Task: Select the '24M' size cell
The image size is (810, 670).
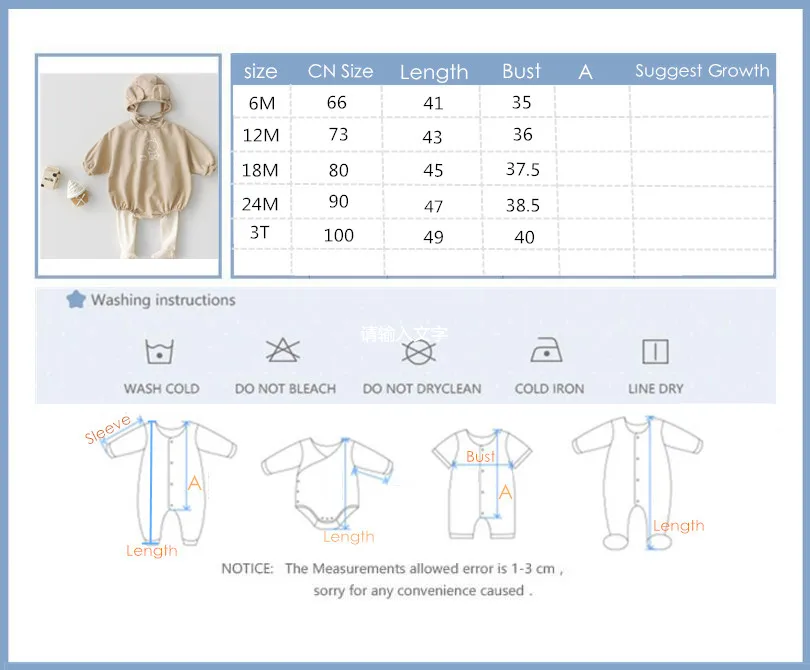Action: 260,204
